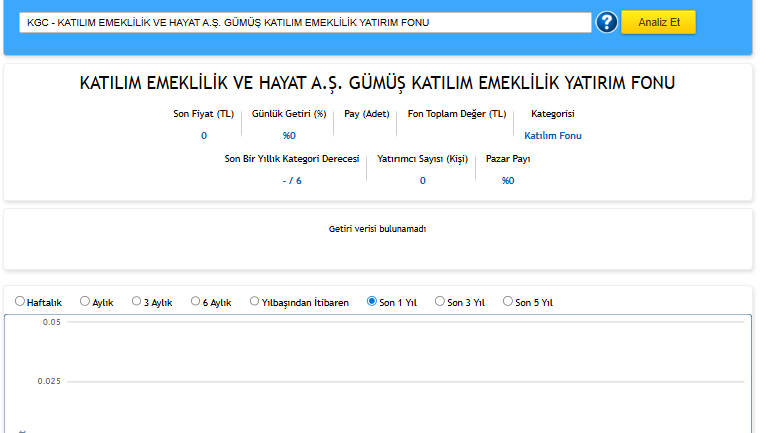Image resolution: width=781 pixels, height=433 pixels.
Task: Click Son Bir Yıllık Kategori Derecesi label
Action: [292, 159]
